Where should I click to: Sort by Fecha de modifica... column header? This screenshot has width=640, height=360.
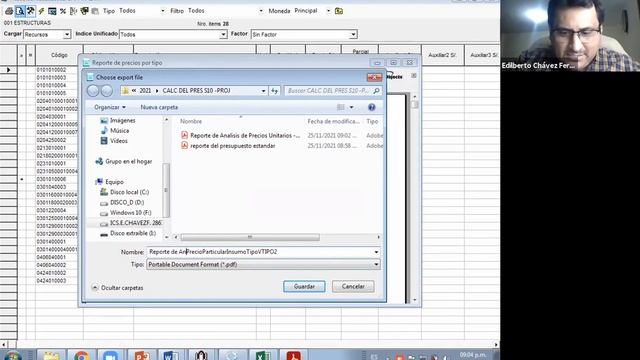pyautogui.click(x=333, y=122)
